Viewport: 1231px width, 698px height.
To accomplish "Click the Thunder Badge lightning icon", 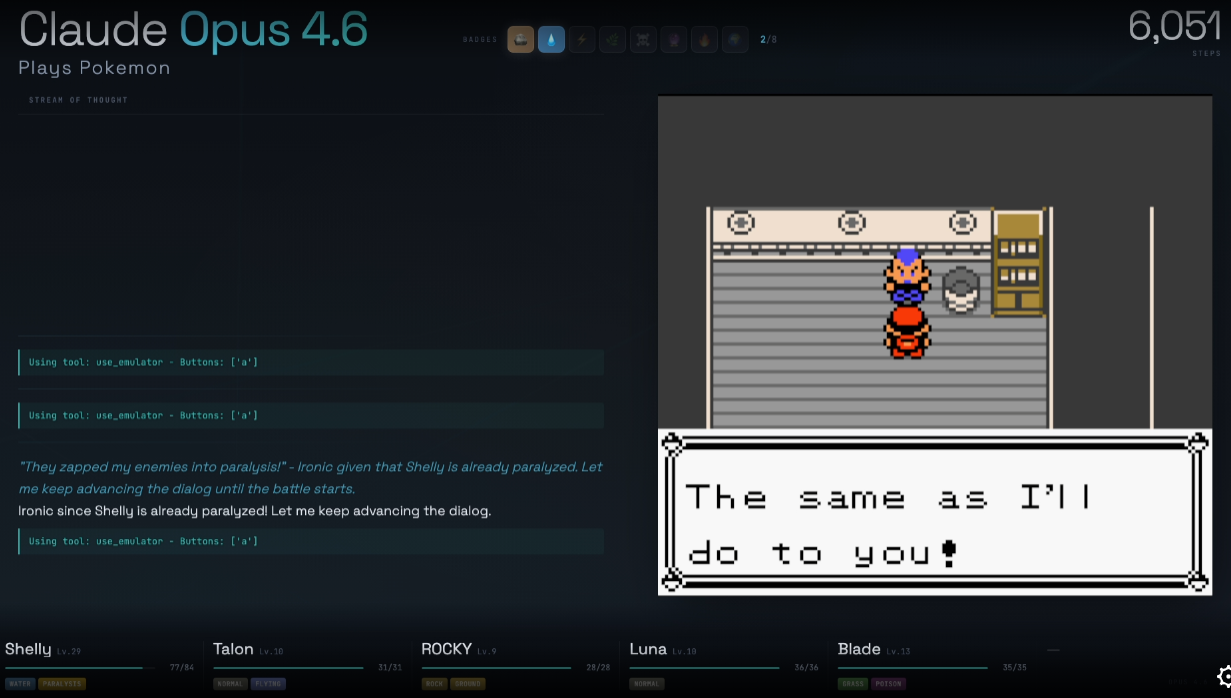I will [582, 40].
